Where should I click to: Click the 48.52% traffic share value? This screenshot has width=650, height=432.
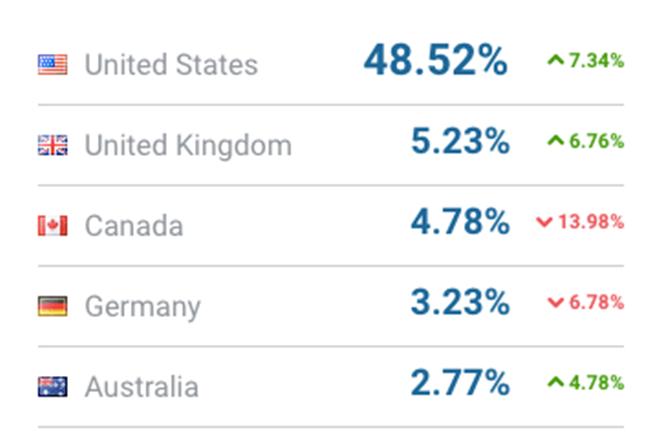(435, 61)
